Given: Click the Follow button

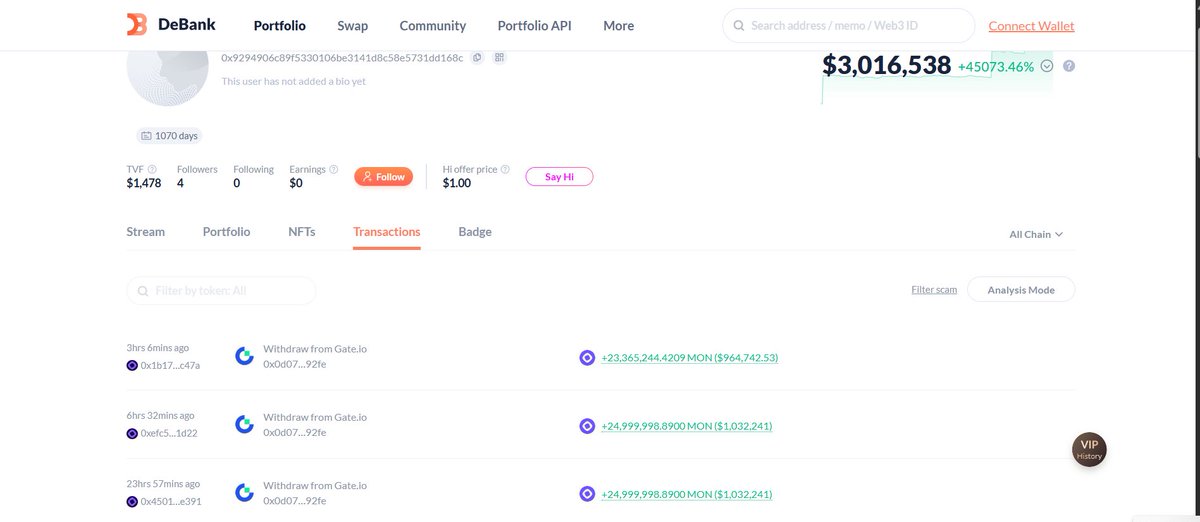Looking at the screenshot, I should 383,176.
